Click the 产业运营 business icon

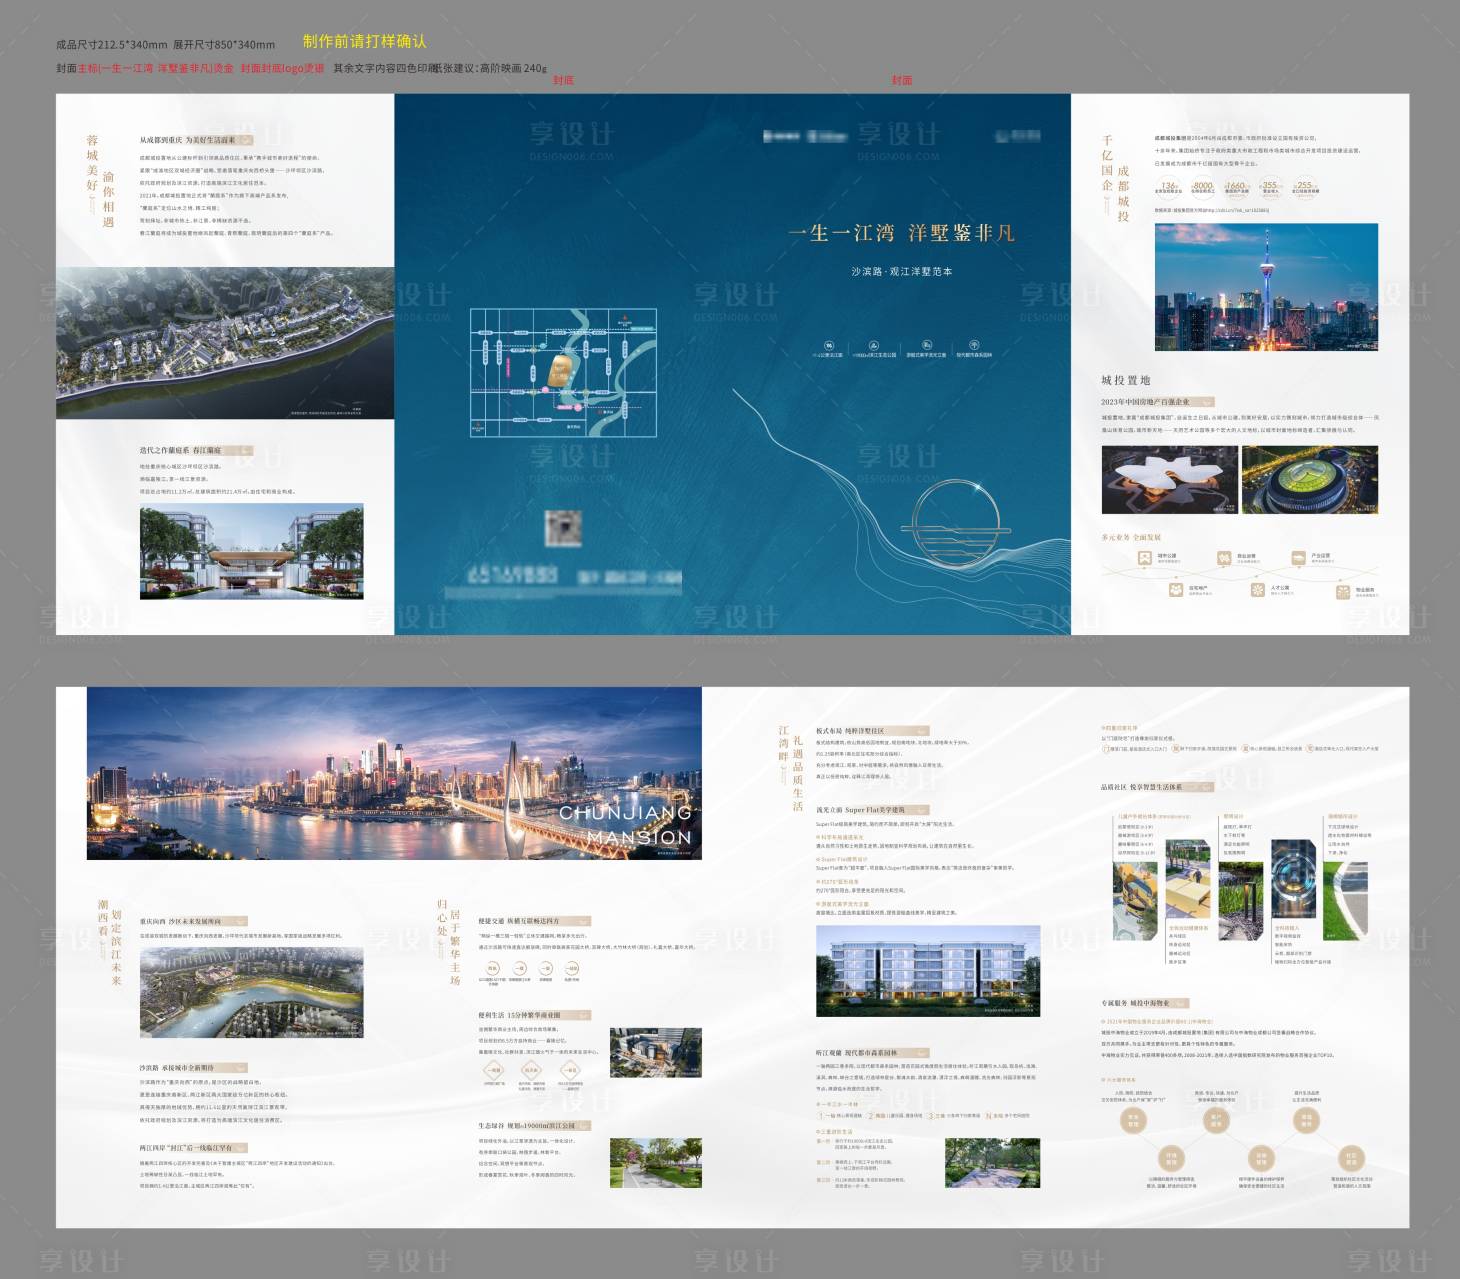(x=1299, y=558)
